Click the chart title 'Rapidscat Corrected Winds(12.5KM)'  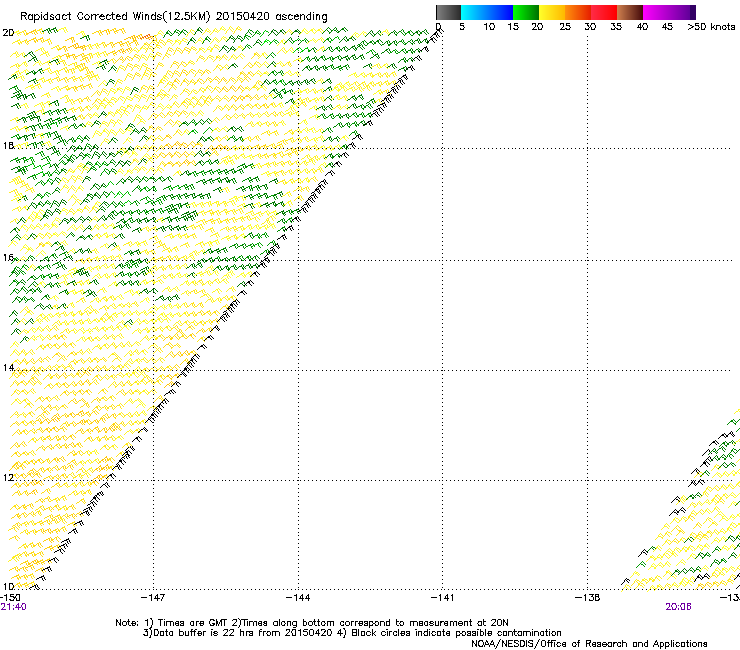point(115,16)
